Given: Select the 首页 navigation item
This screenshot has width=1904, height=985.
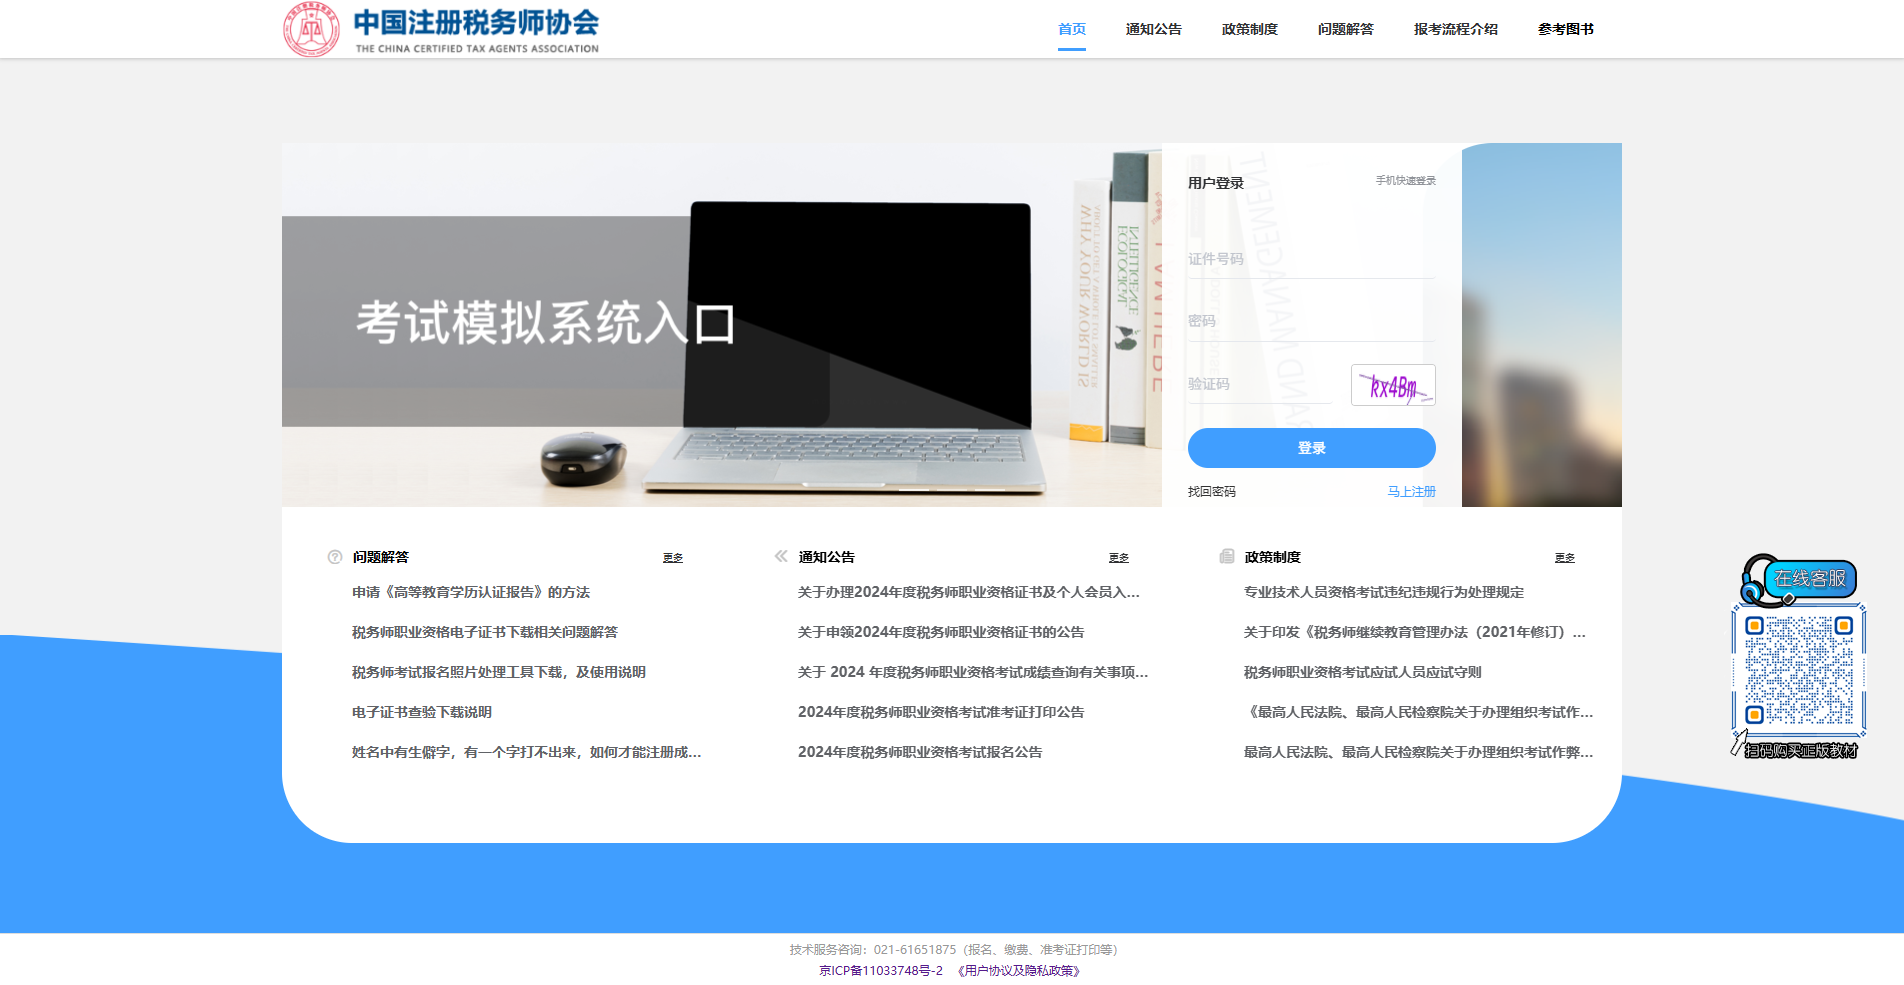Looking at the screenshot, I should [x=1071, y=29].
